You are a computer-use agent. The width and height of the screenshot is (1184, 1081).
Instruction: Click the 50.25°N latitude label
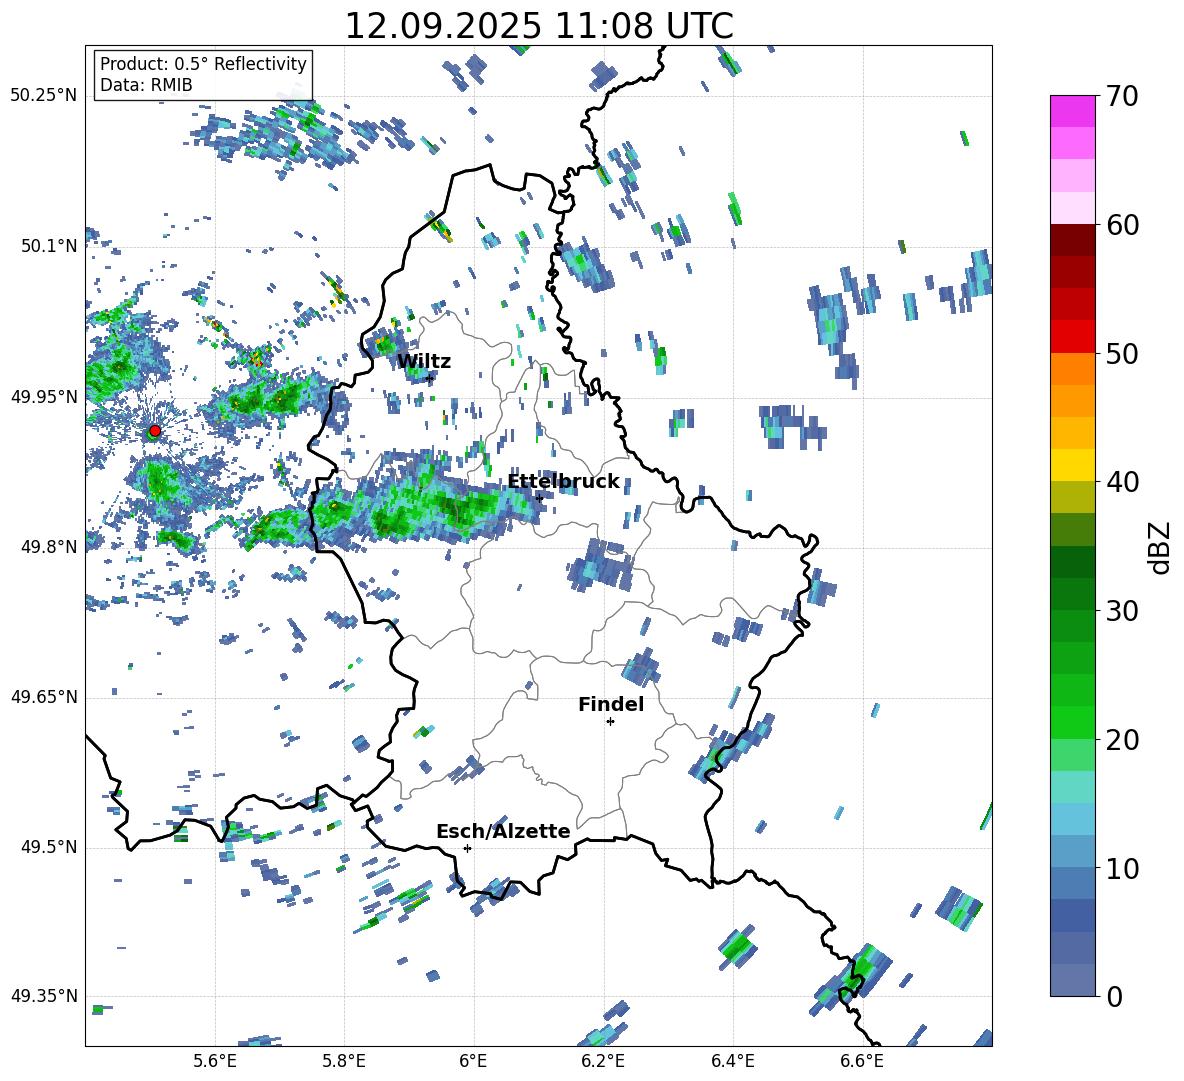tap(44, 96)
